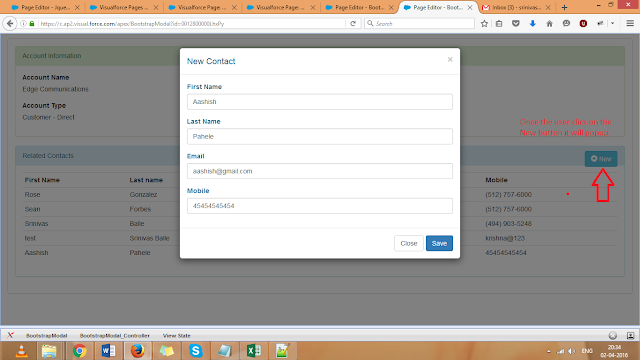Click the Last Name input field
The height and width of the screenshot is (360, 640).
point(320,136)
